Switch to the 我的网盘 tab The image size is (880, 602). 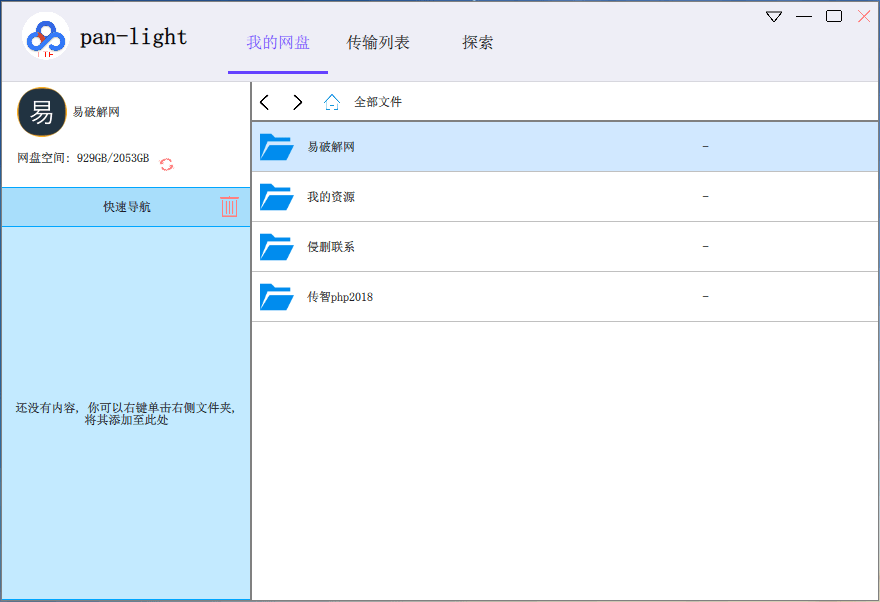[278, 43]
